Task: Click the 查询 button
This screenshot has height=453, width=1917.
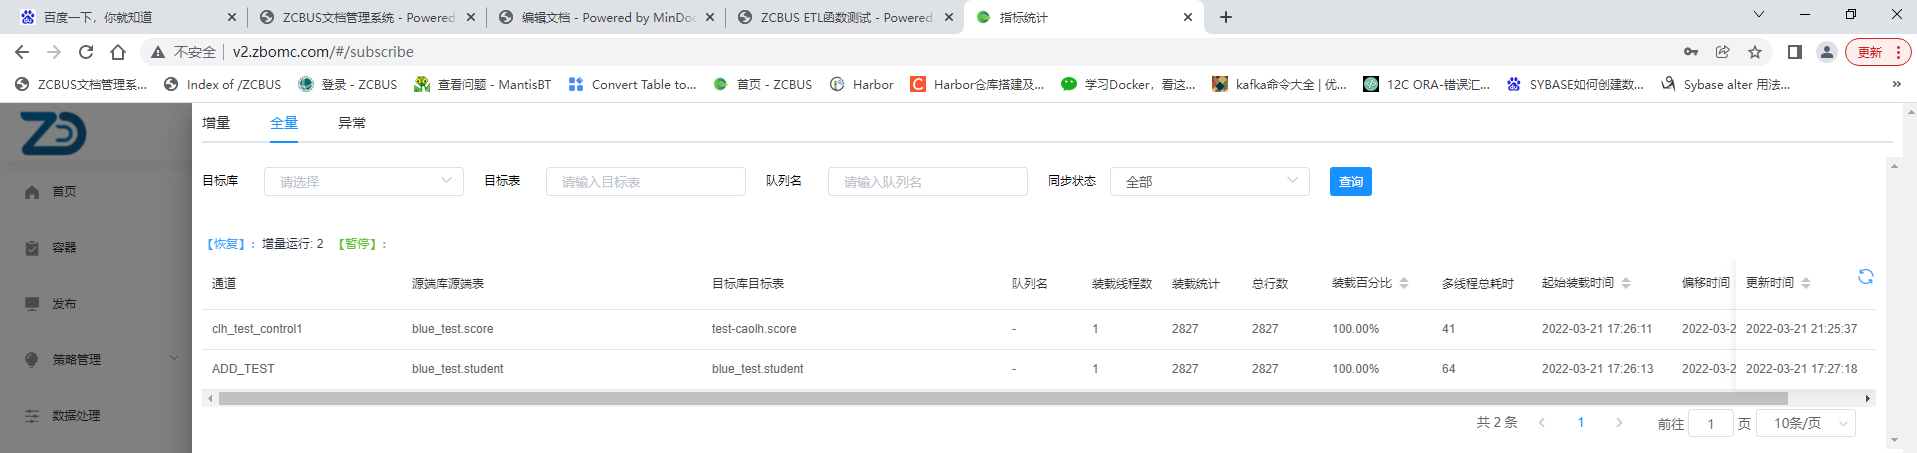Action: 1351,182
